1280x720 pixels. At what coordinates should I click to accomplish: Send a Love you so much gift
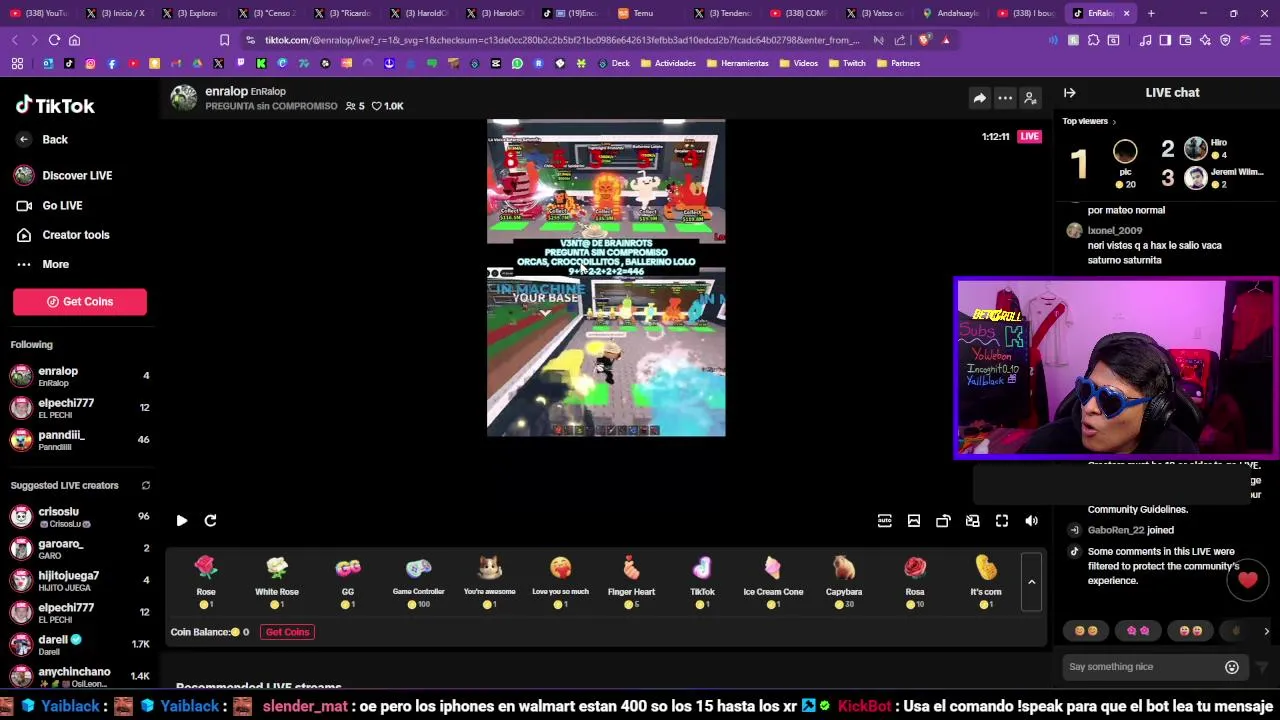pos(560,582)
